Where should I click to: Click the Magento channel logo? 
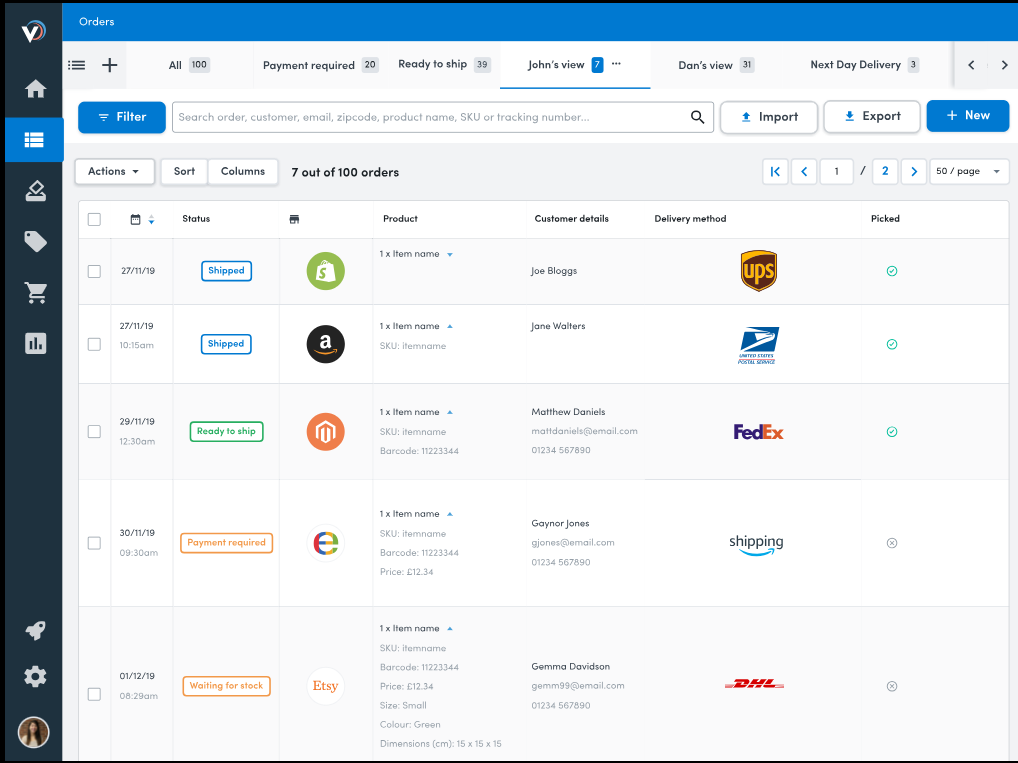click(325, 432)
